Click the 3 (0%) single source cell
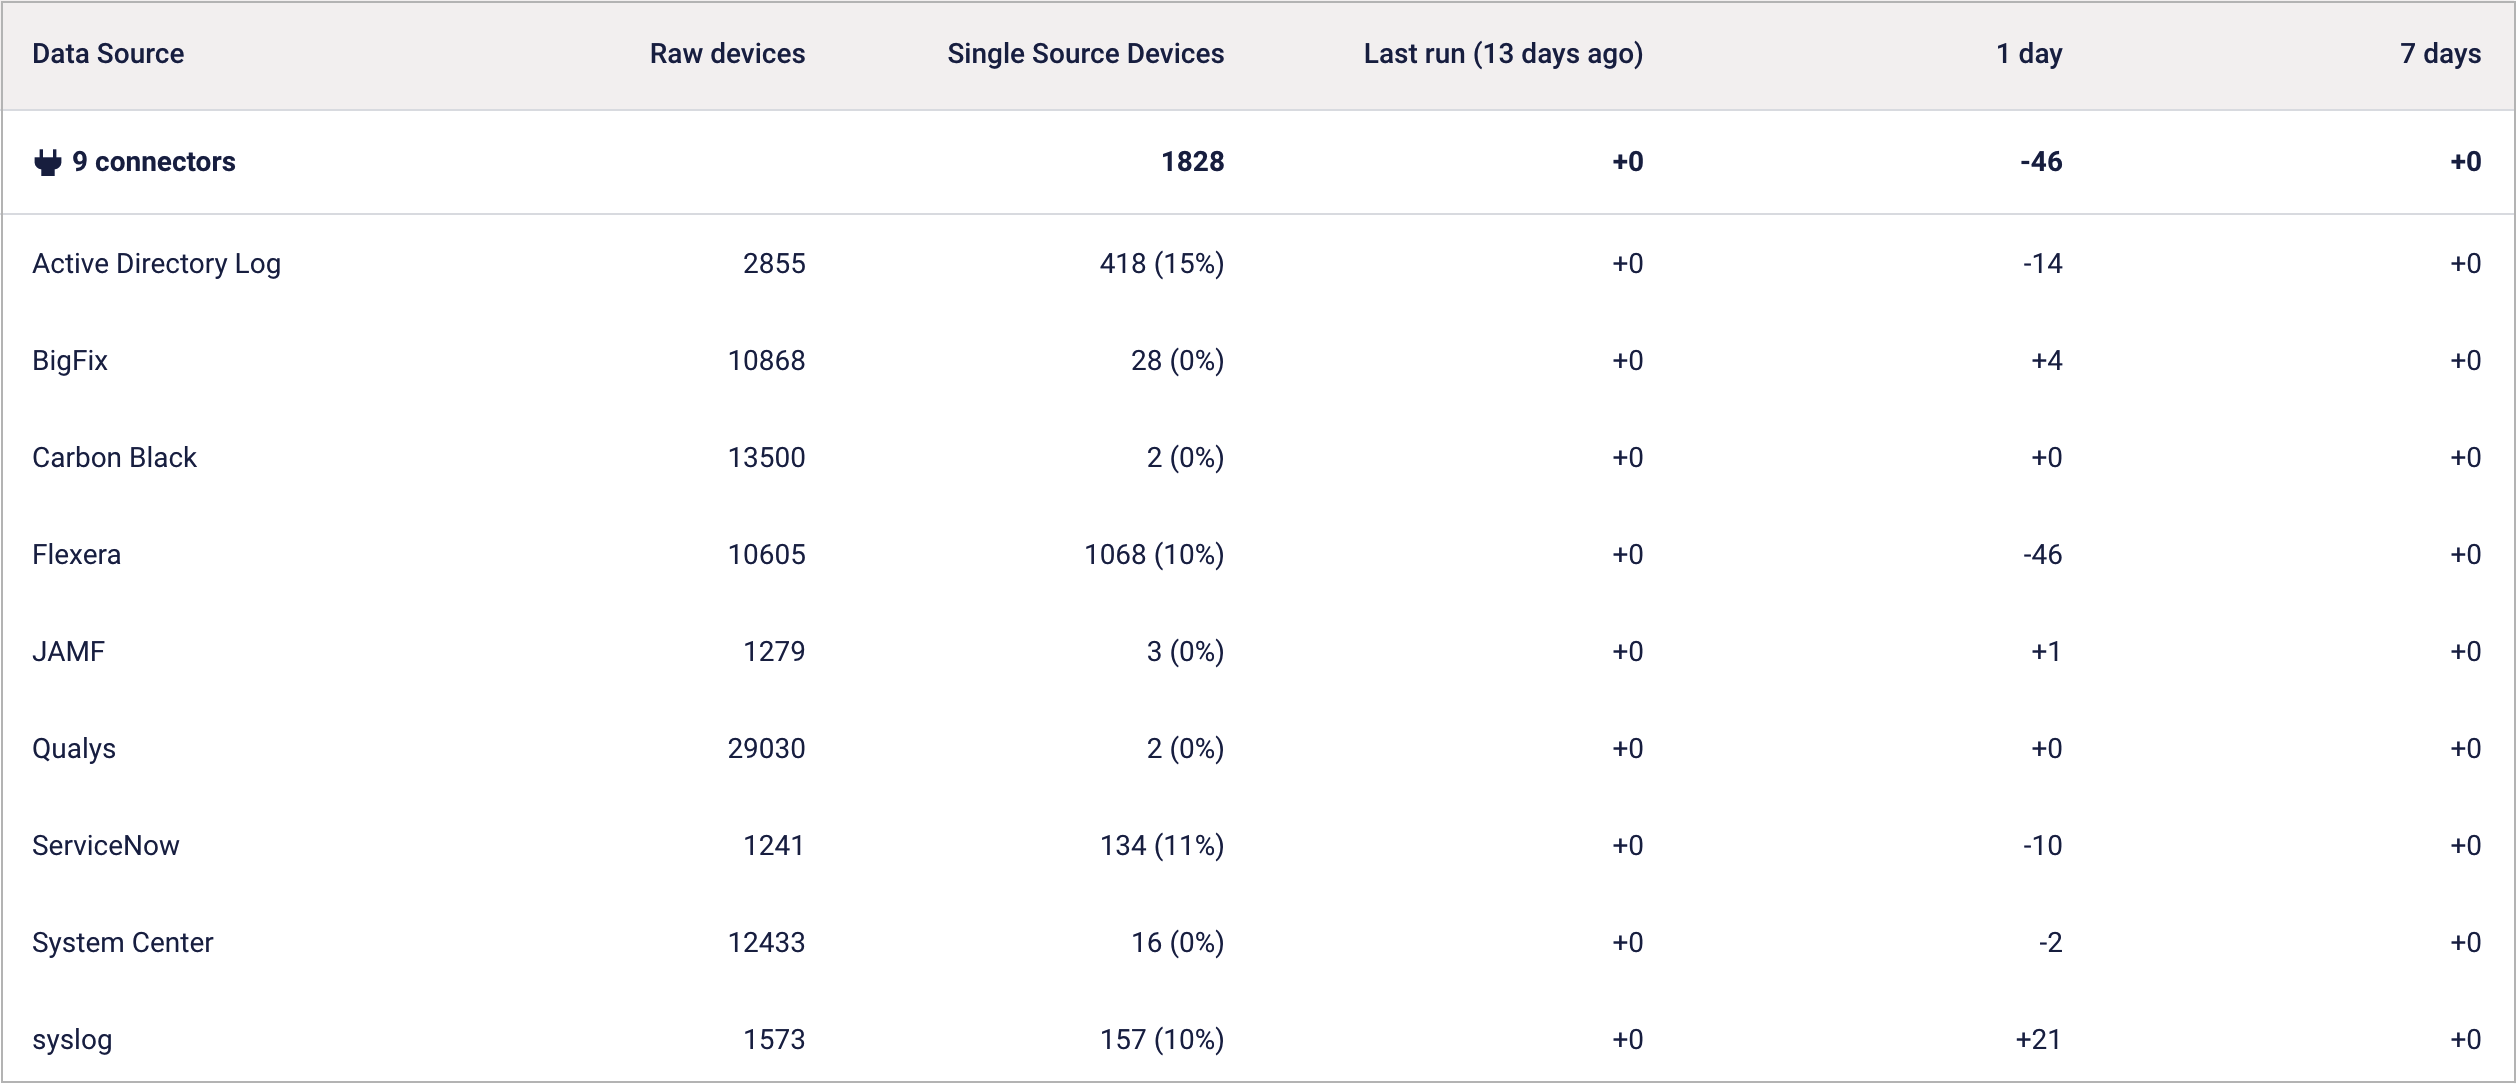Image resolution: width=2516 pixels, height=1084 pixels. tap(1185, 652)
